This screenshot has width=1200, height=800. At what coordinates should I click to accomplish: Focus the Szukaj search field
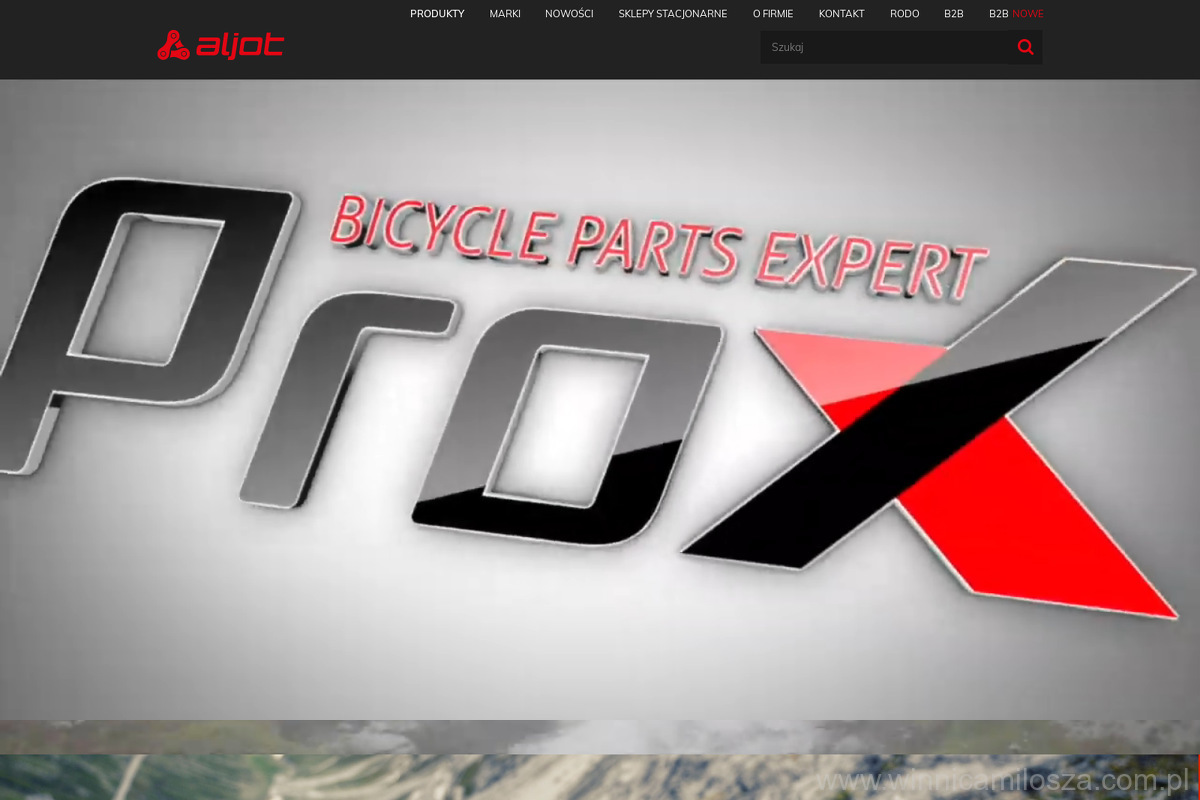(x=885, y=47)
